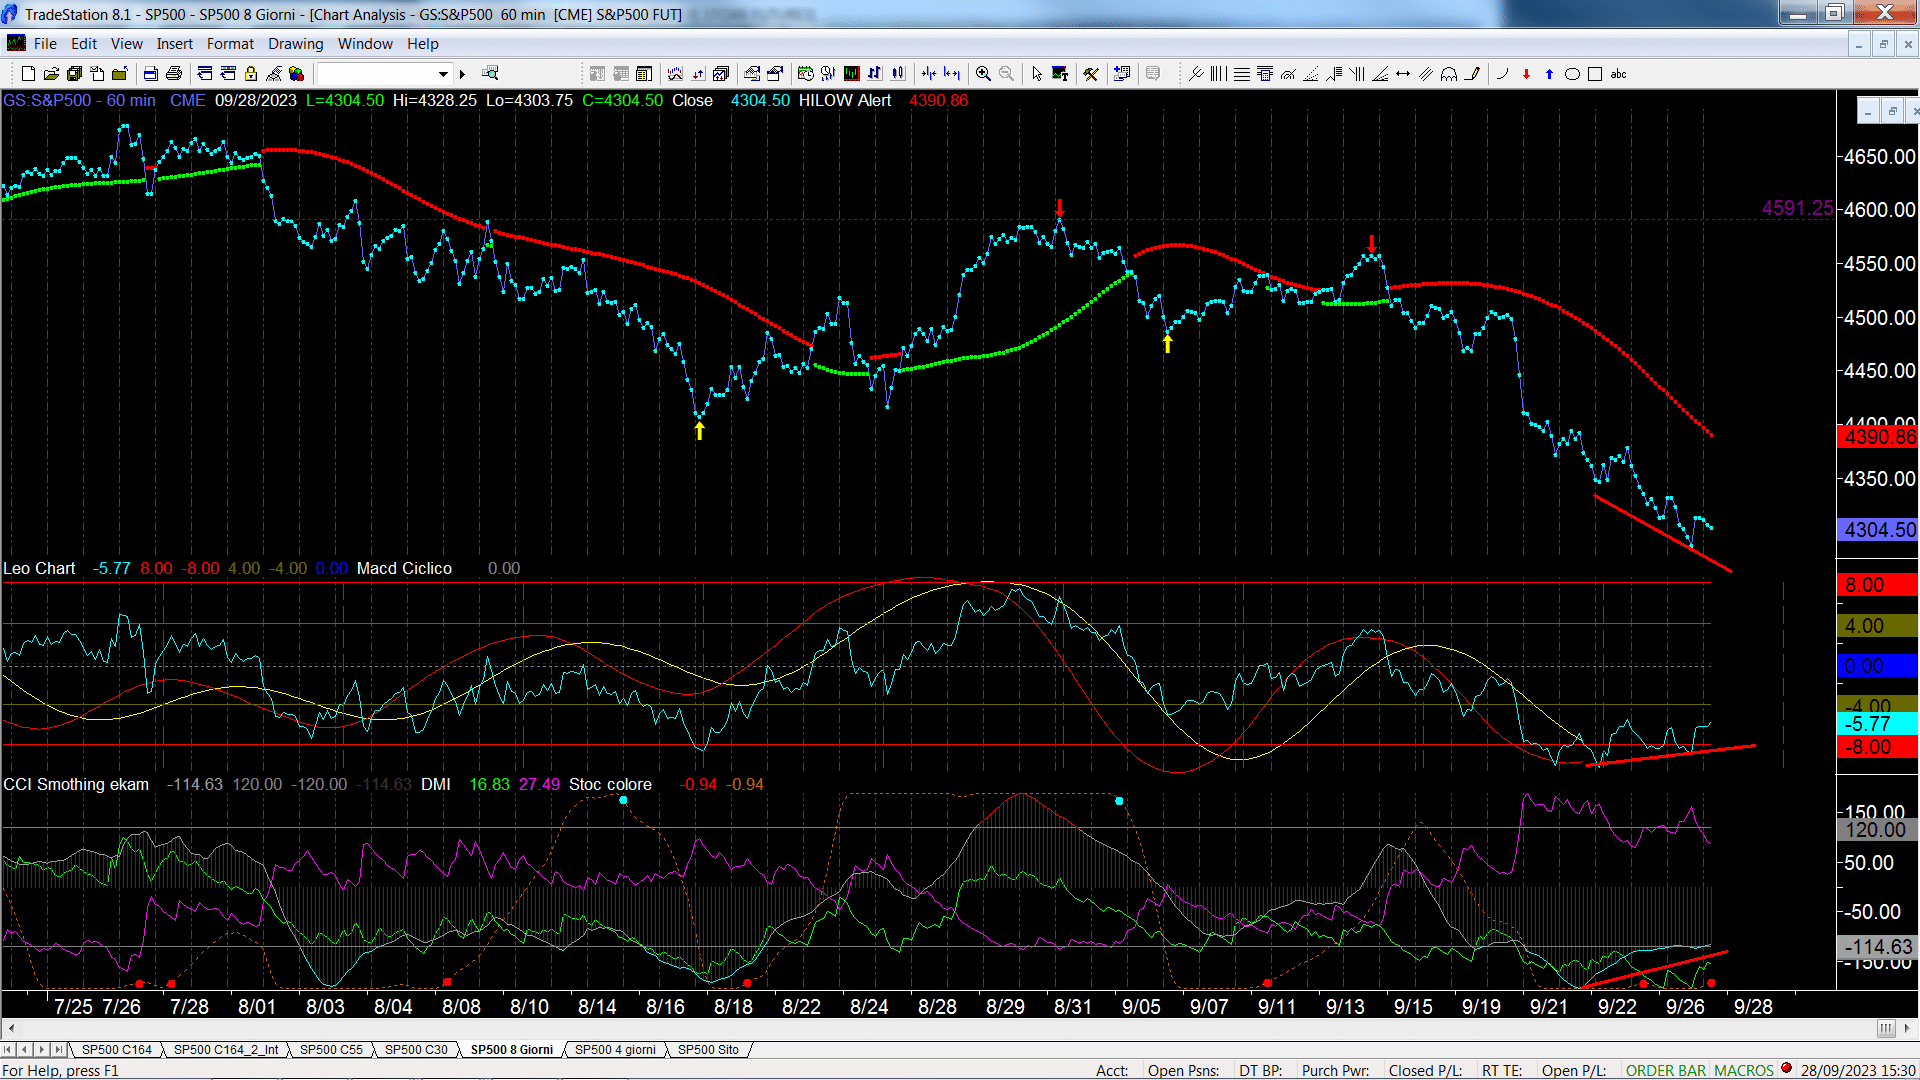
Task: Click the go arrow beside symbol box
Action: [x=462, y=74]
